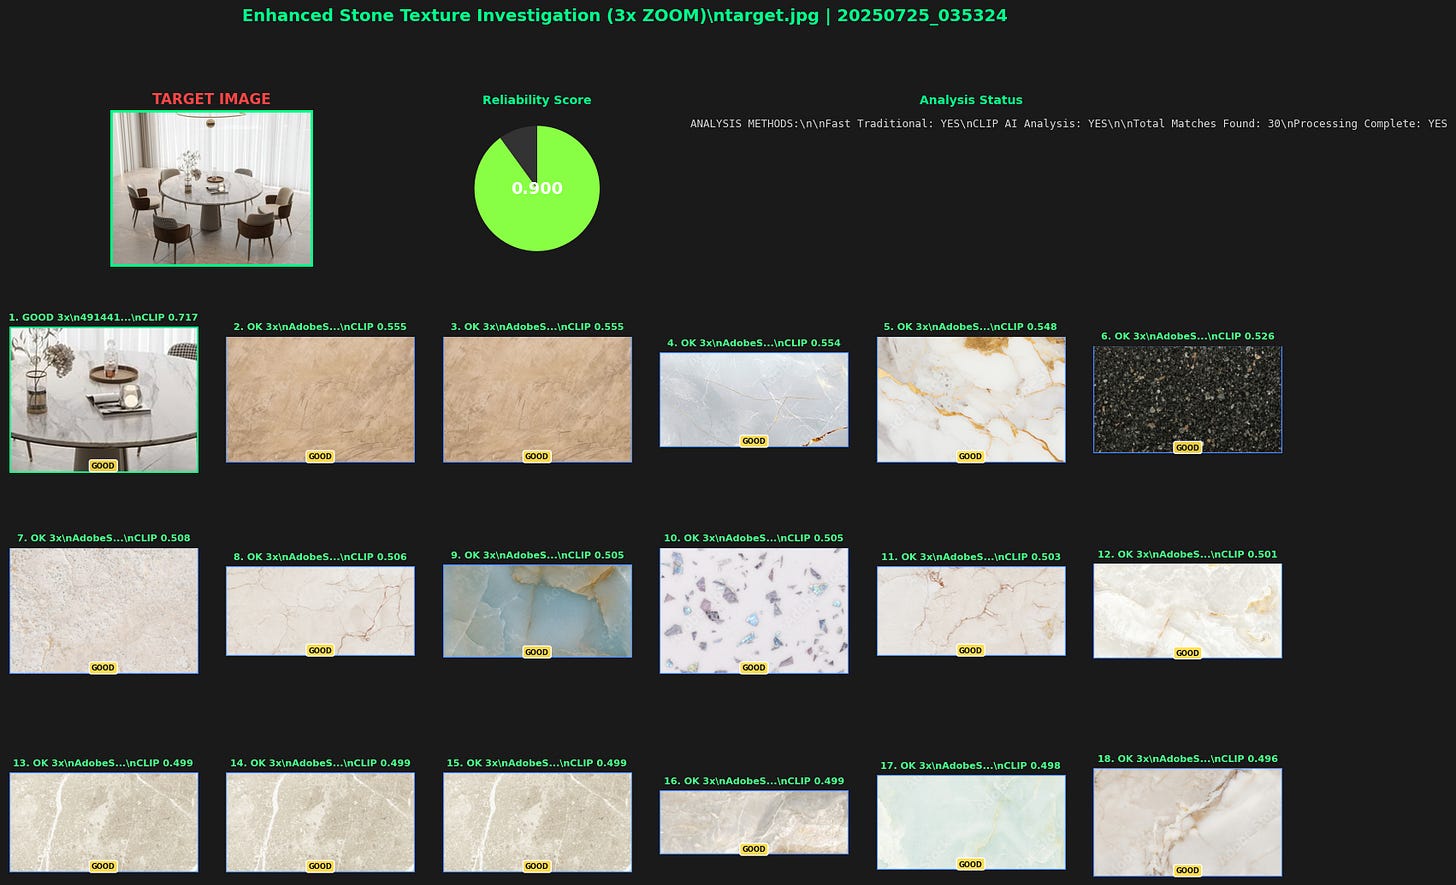This screenshot has width=1456, height=885.
Task: Open the veined marble texture, match 18
Action: [1187, 822]
